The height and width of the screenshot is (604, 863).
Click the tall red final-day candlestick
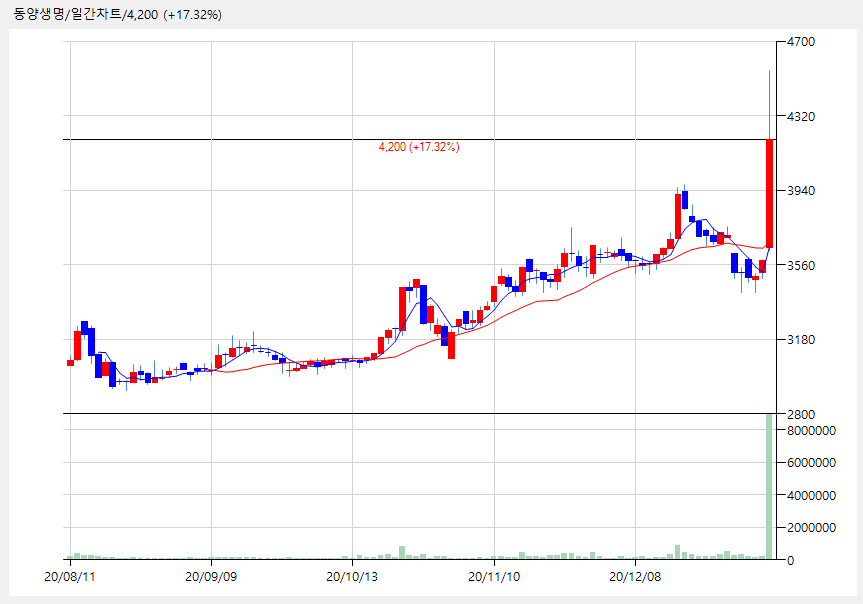point(769,194)
